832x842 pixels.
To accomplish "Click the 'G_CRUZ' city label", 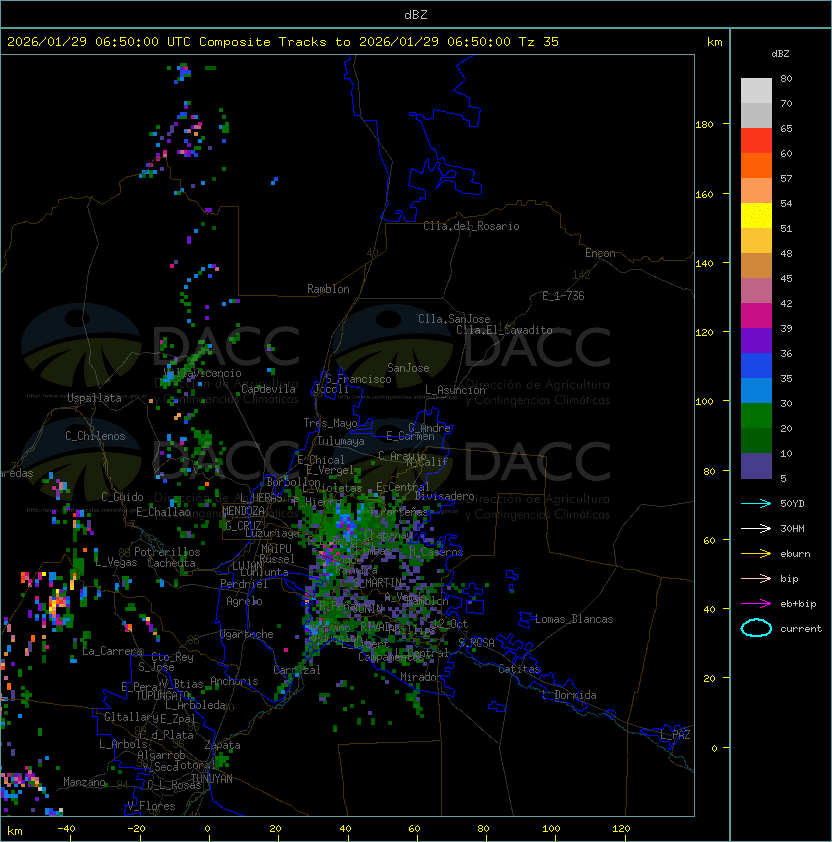I will (x=243, y=525).
